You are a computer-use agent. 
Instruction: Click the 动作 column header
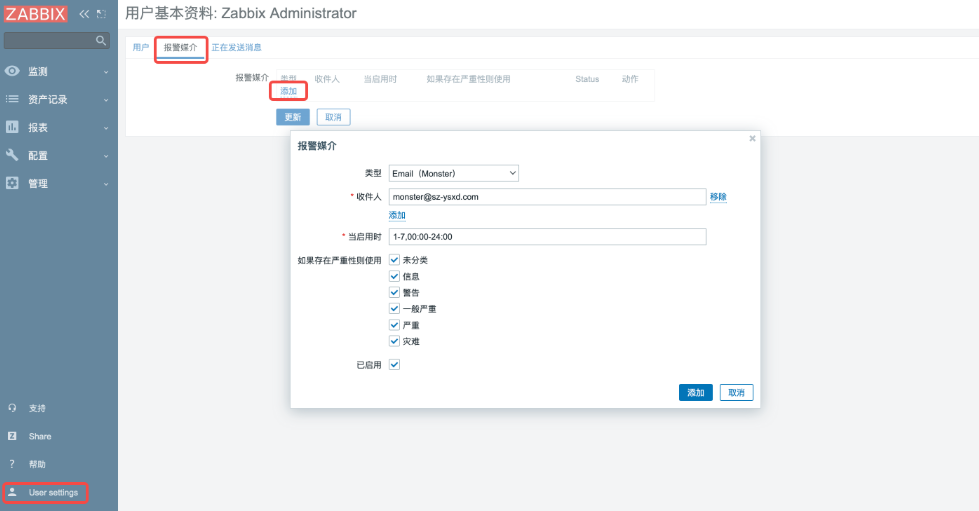click(630, 79)
